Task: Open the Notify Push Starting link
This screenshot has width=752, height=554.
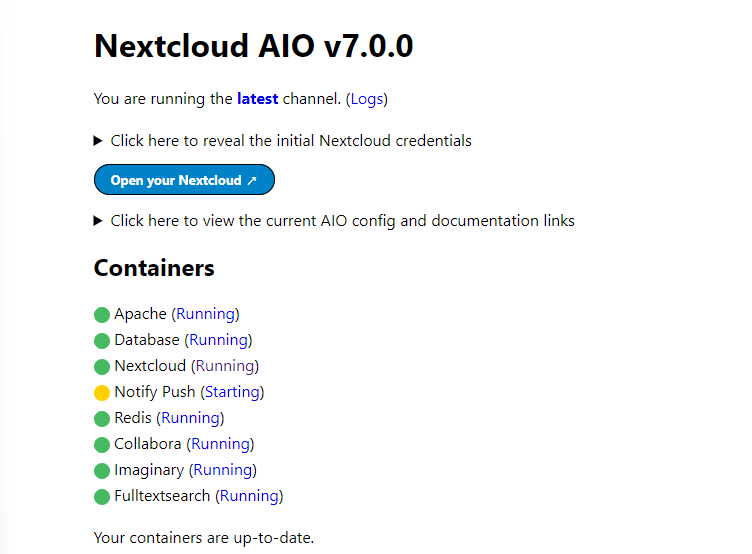Action: tap(232, 392)
